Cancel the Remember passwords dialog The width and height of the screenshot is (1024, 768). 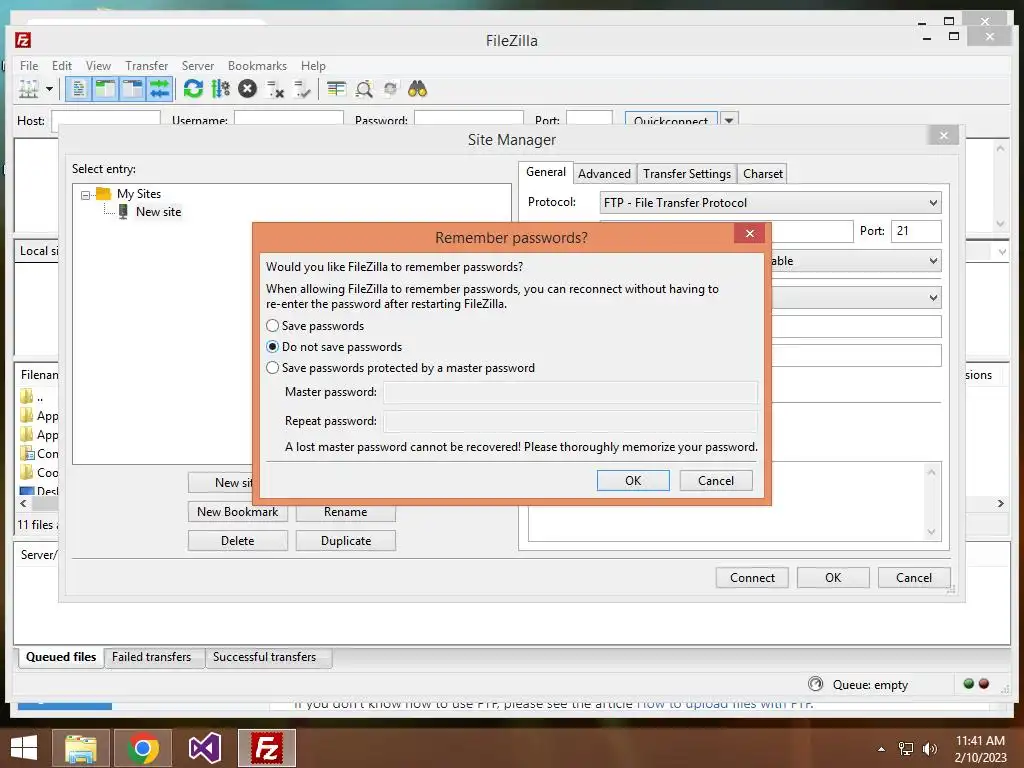click(716, 481)
